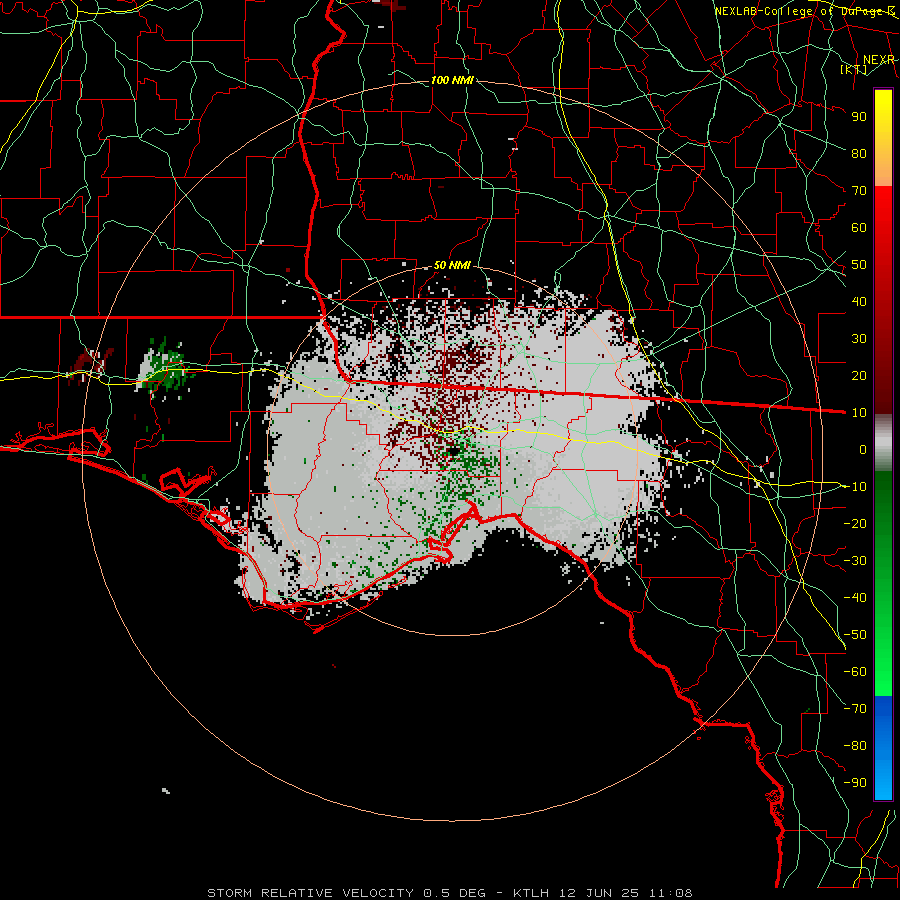The image size is (900, 900).
Task: Click the 40 value on the velocity scale
Action: pos(859,302)
